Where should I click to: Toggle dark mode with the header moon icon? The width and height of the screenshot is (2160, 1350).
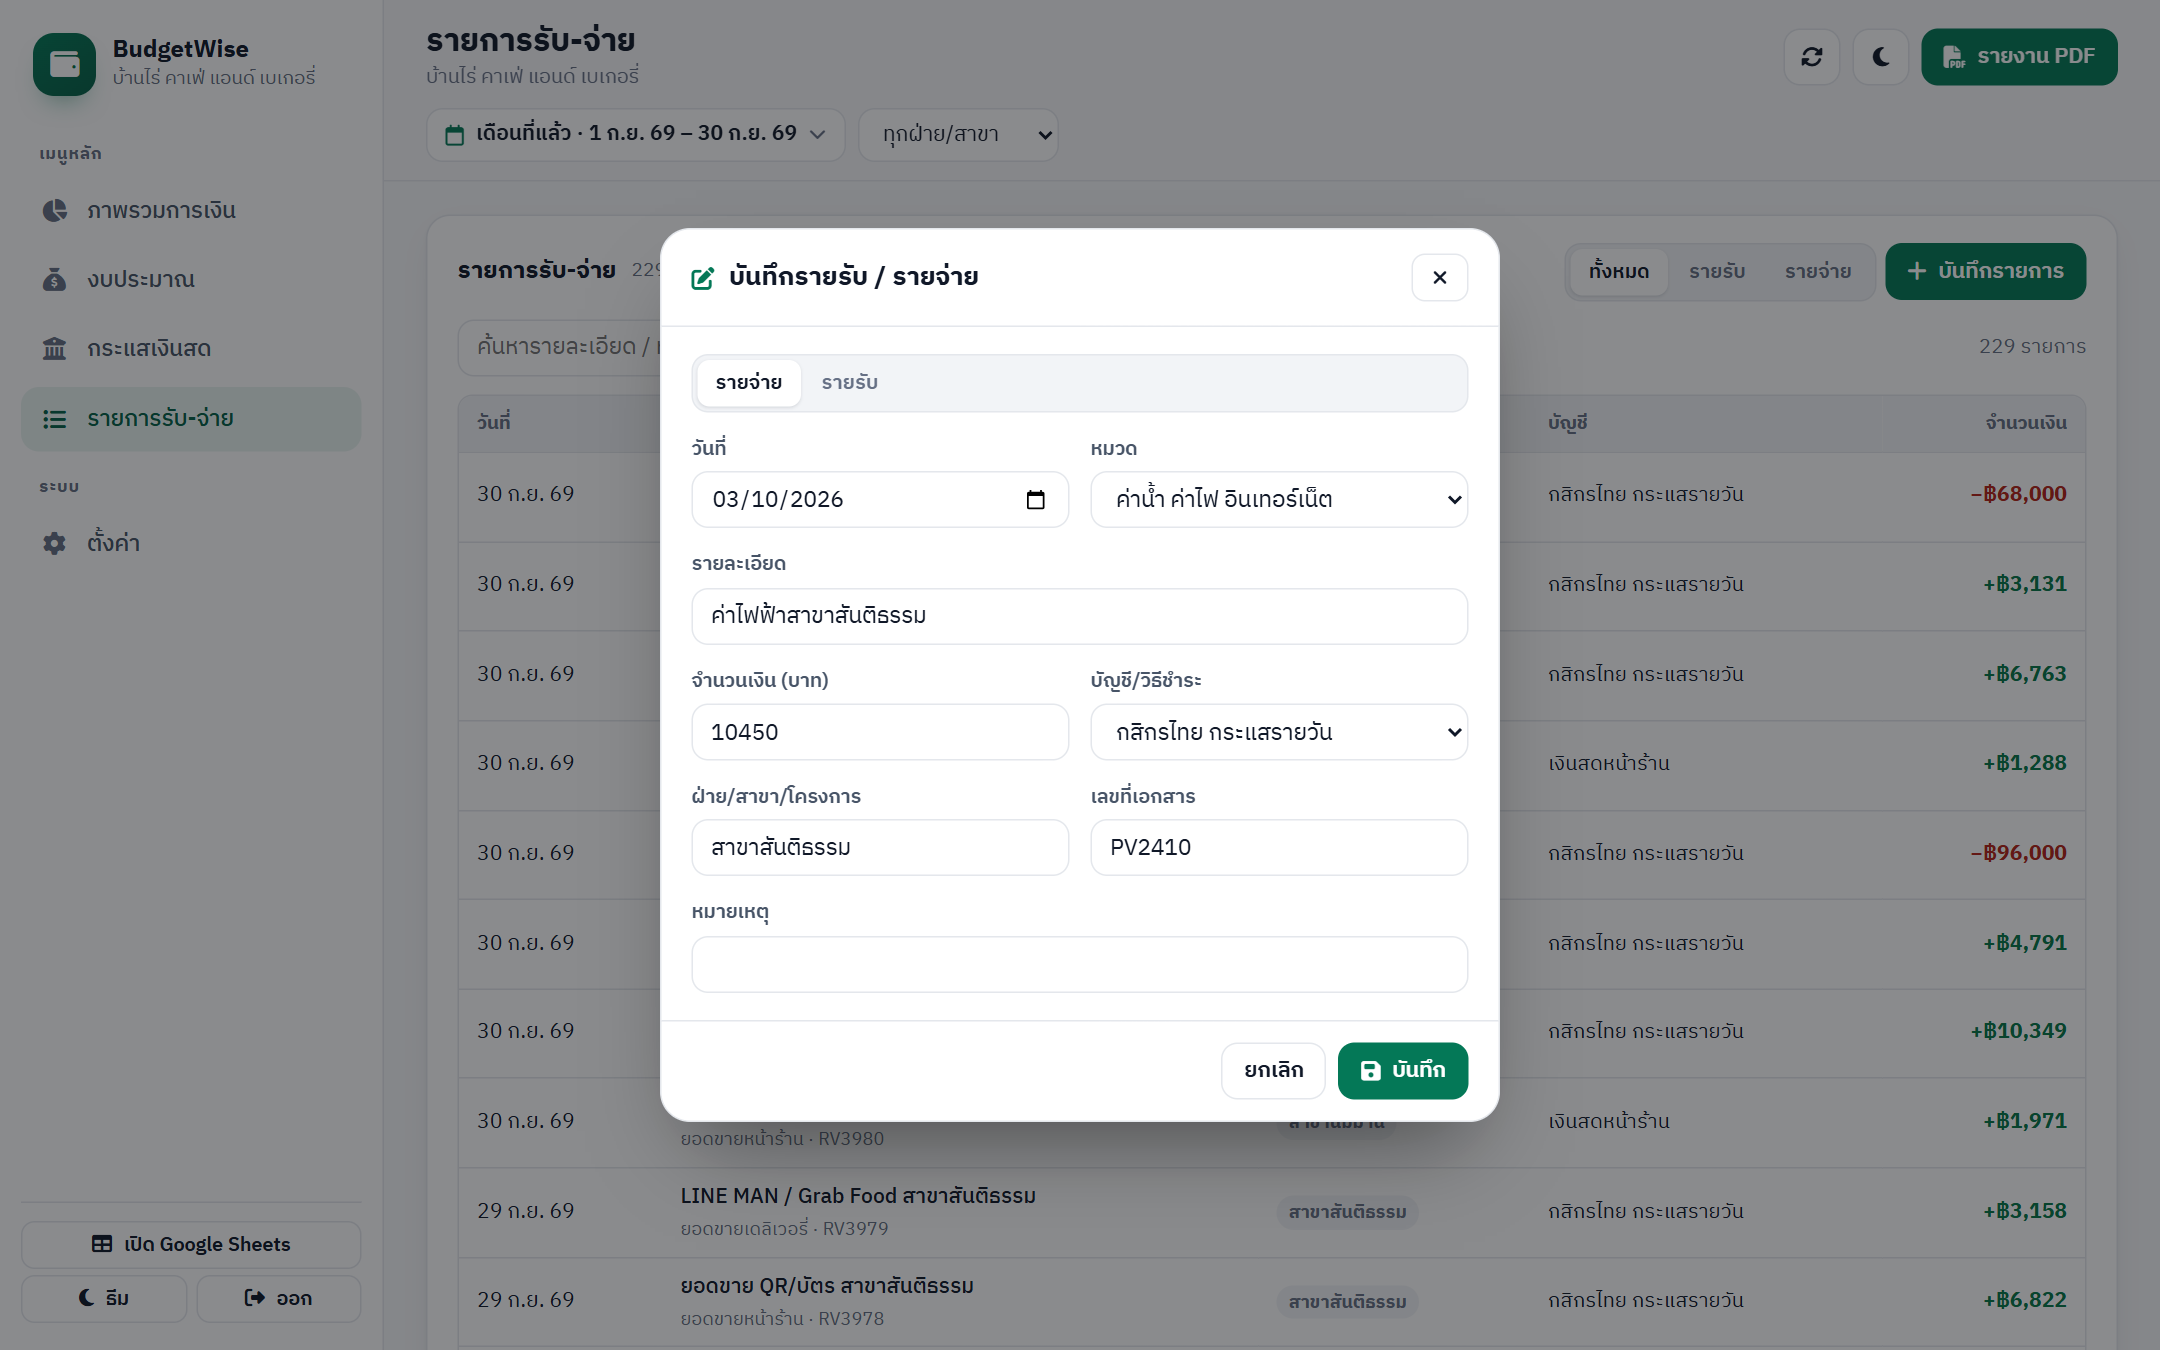pyautogui.click(x=1880, y=57)
